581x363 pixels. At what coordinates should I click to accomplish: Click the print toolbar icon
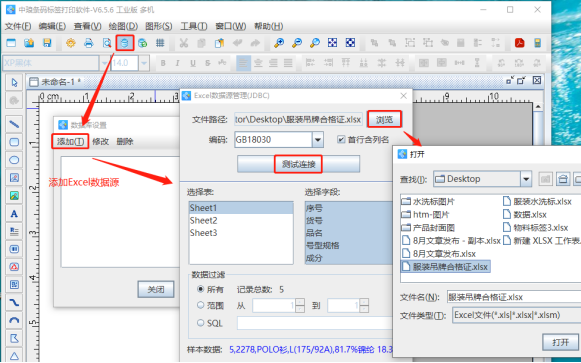(x=89, y=43)
